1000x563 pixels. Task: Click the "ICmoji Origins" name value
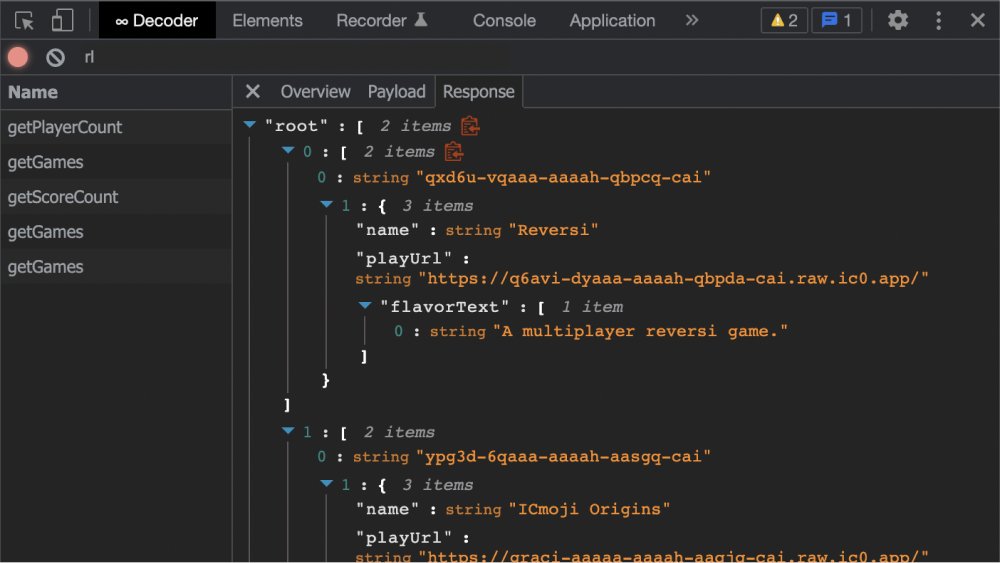point(589,509)
